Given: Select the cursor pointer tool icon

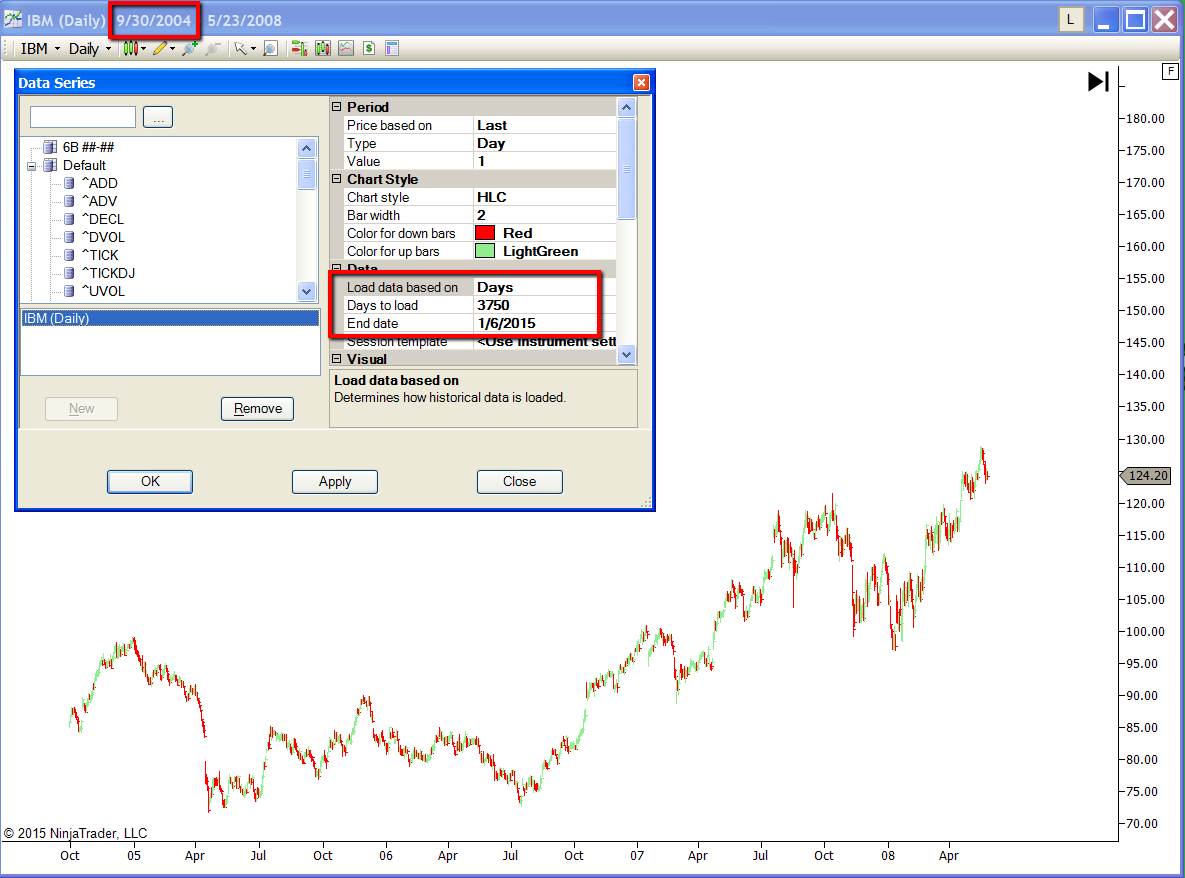Looking at the screenshot, I should pyautogui.click(x=240, y=48).
